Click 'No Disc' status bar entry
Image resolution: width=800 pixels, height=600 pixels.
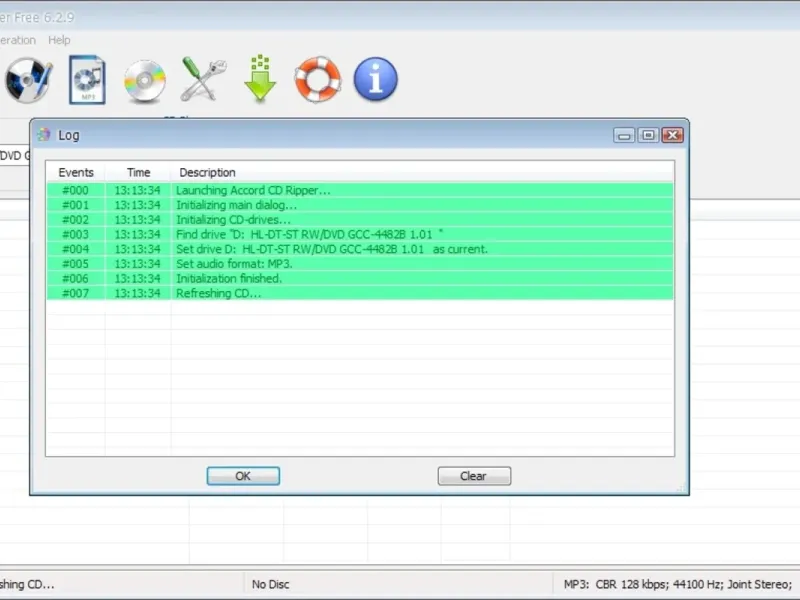[270, 584]
